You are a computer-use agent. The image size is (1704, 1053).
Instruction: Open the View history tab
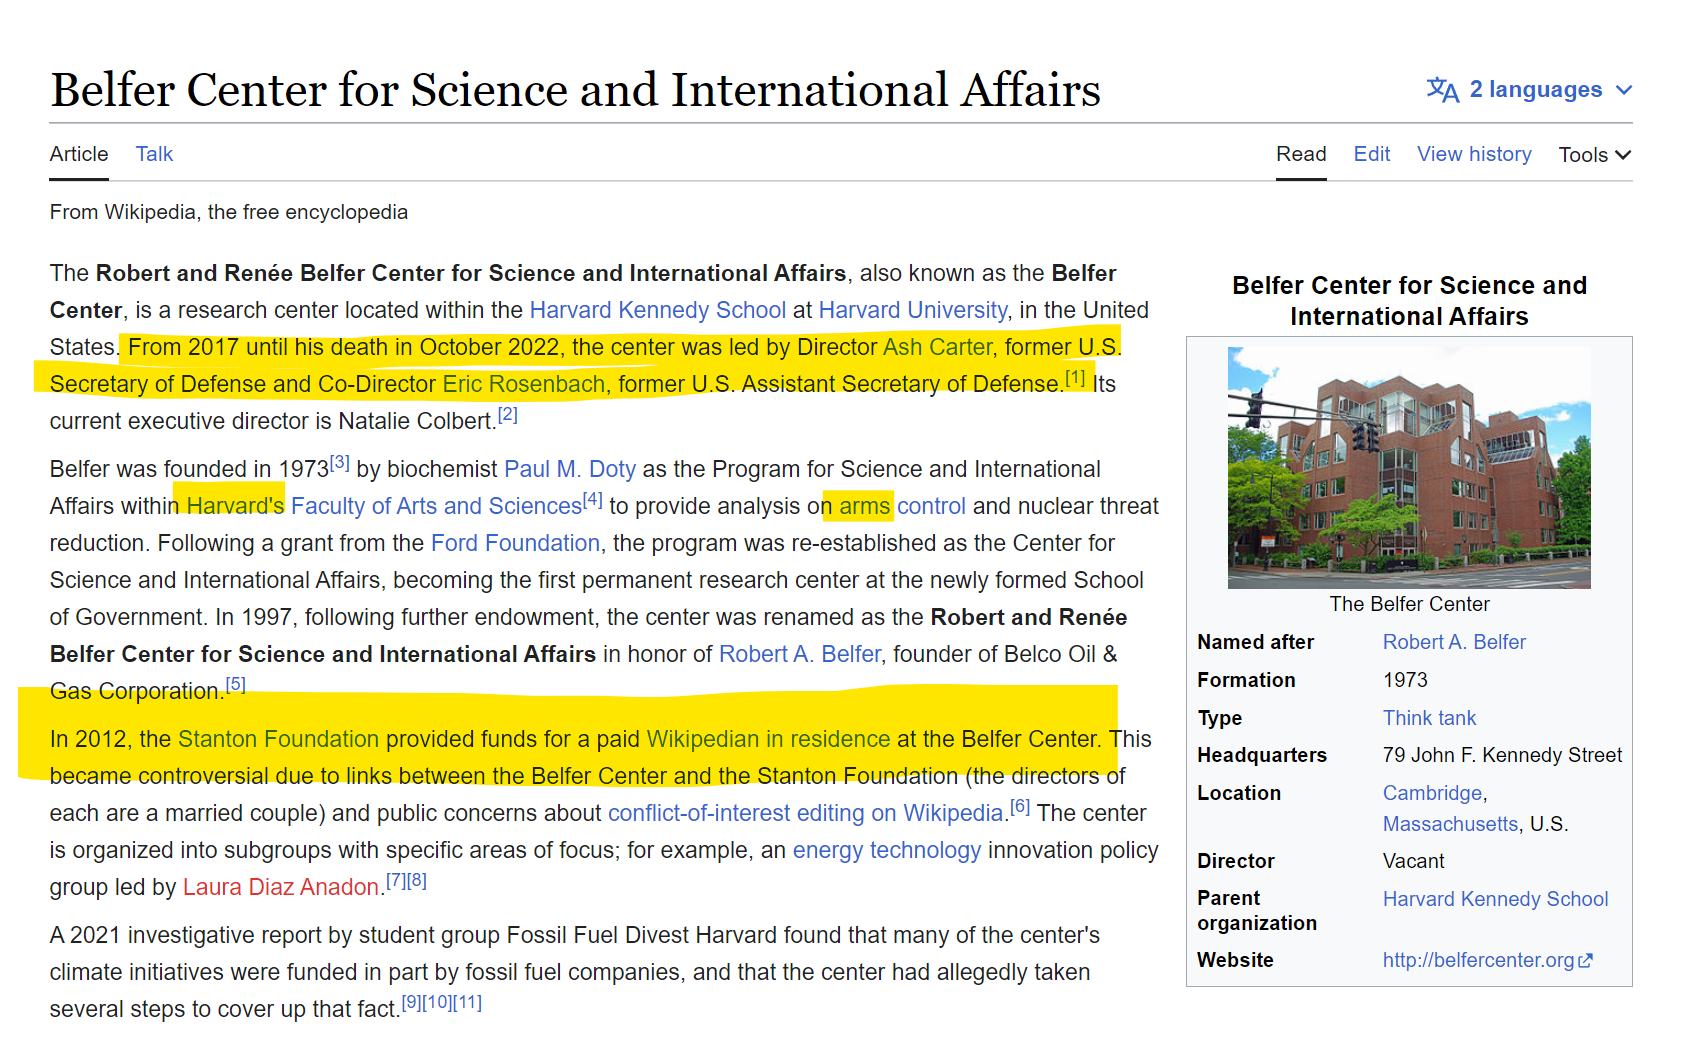click(1474, 154)
